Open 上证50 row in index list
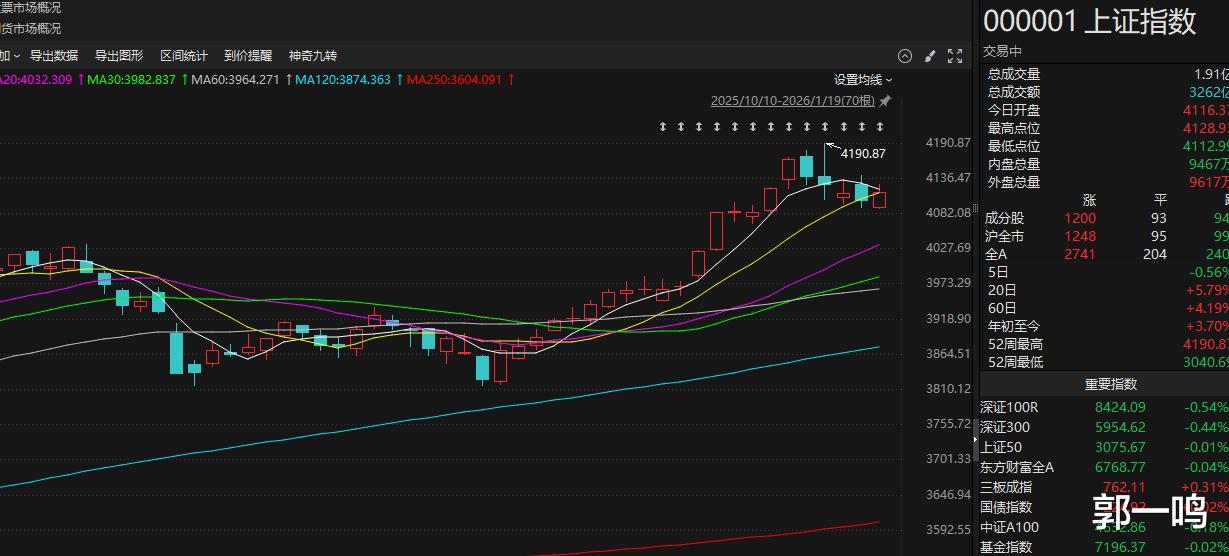The height and width of the screenshot is (556, 1229). 1104,447
